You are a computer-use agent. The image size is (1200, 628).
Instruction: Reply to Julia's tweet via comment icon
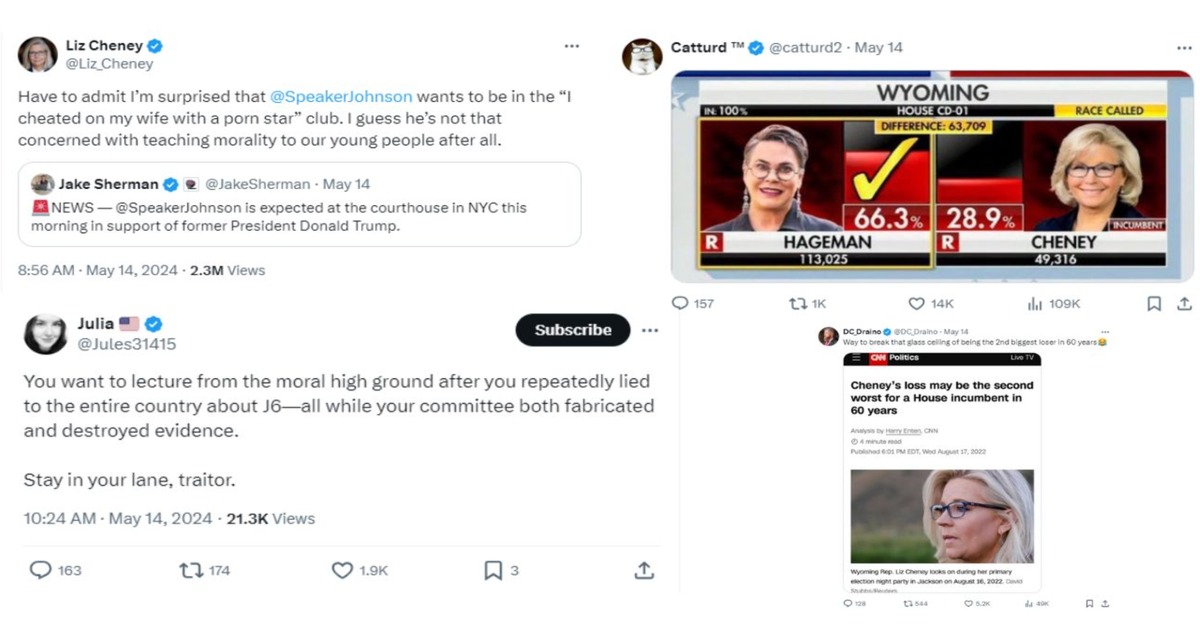(x=40, y=570)
